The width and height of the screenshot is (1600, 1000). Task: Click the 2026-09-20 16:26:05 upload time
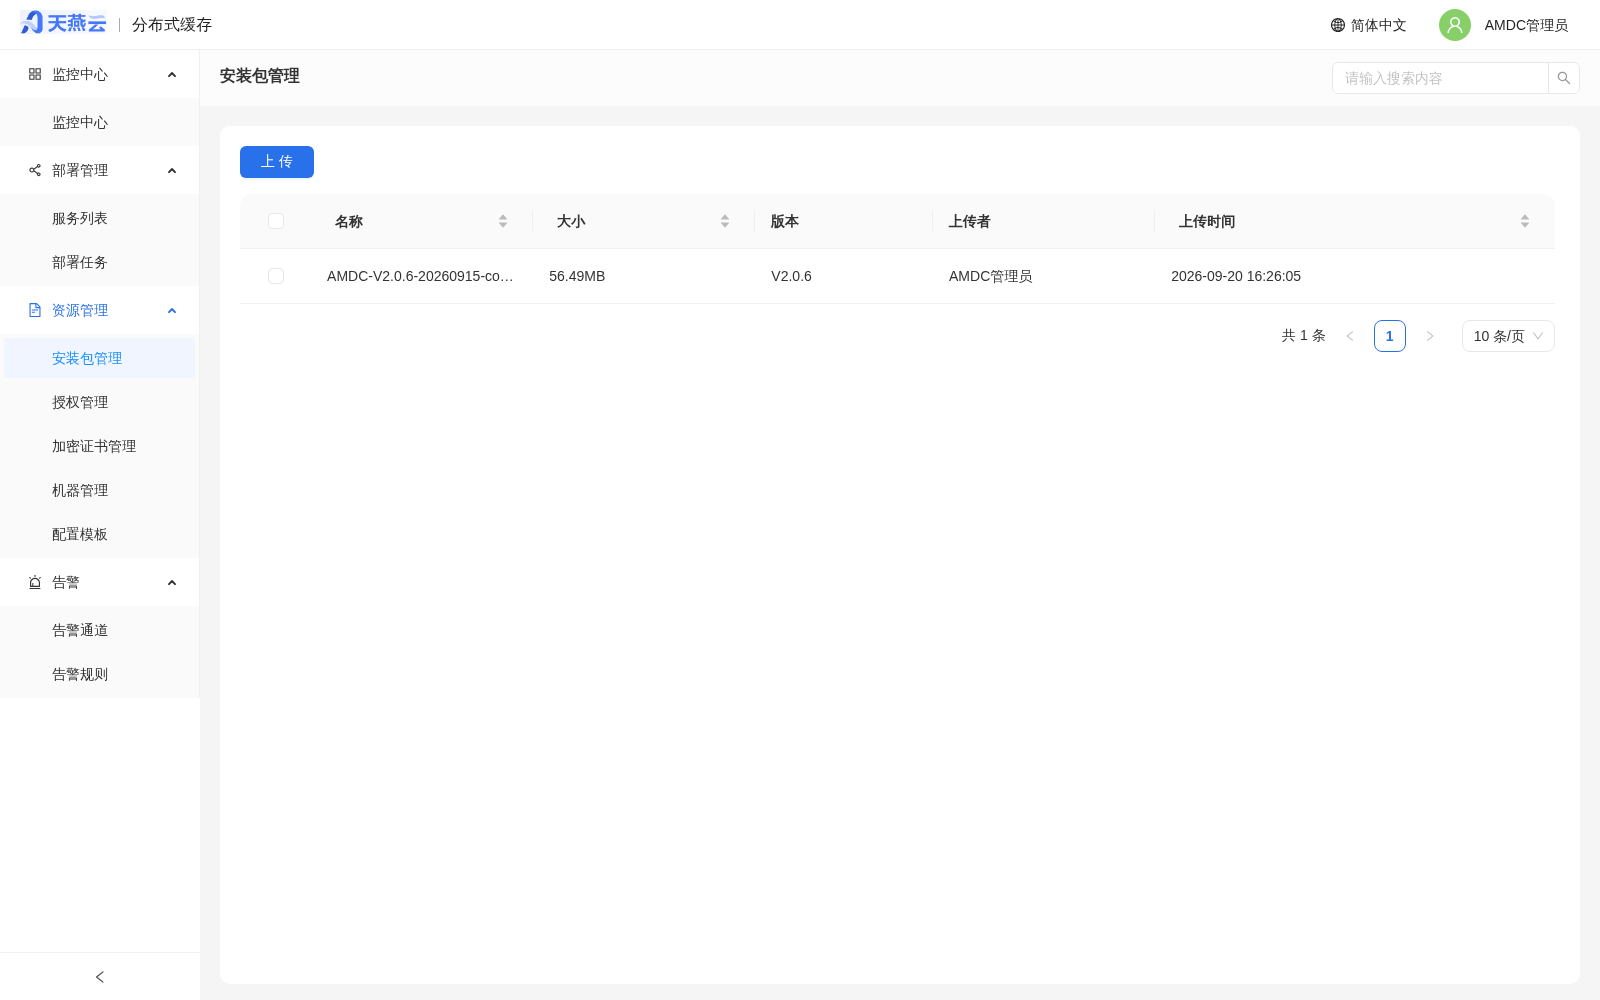[x=1236, y=276]
